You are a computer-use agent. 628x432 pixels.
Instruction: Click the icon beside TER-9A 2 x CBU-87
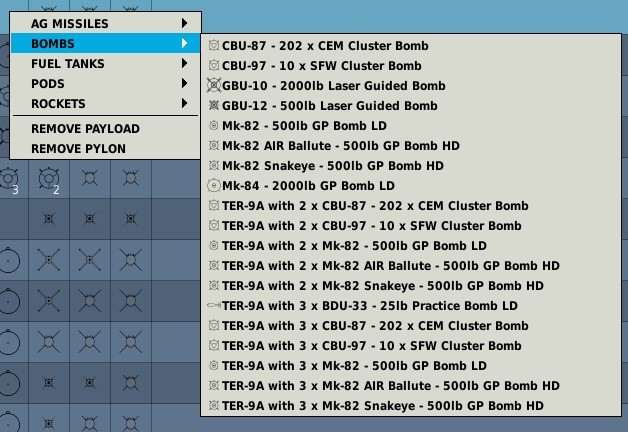click(x=214, y=205)
